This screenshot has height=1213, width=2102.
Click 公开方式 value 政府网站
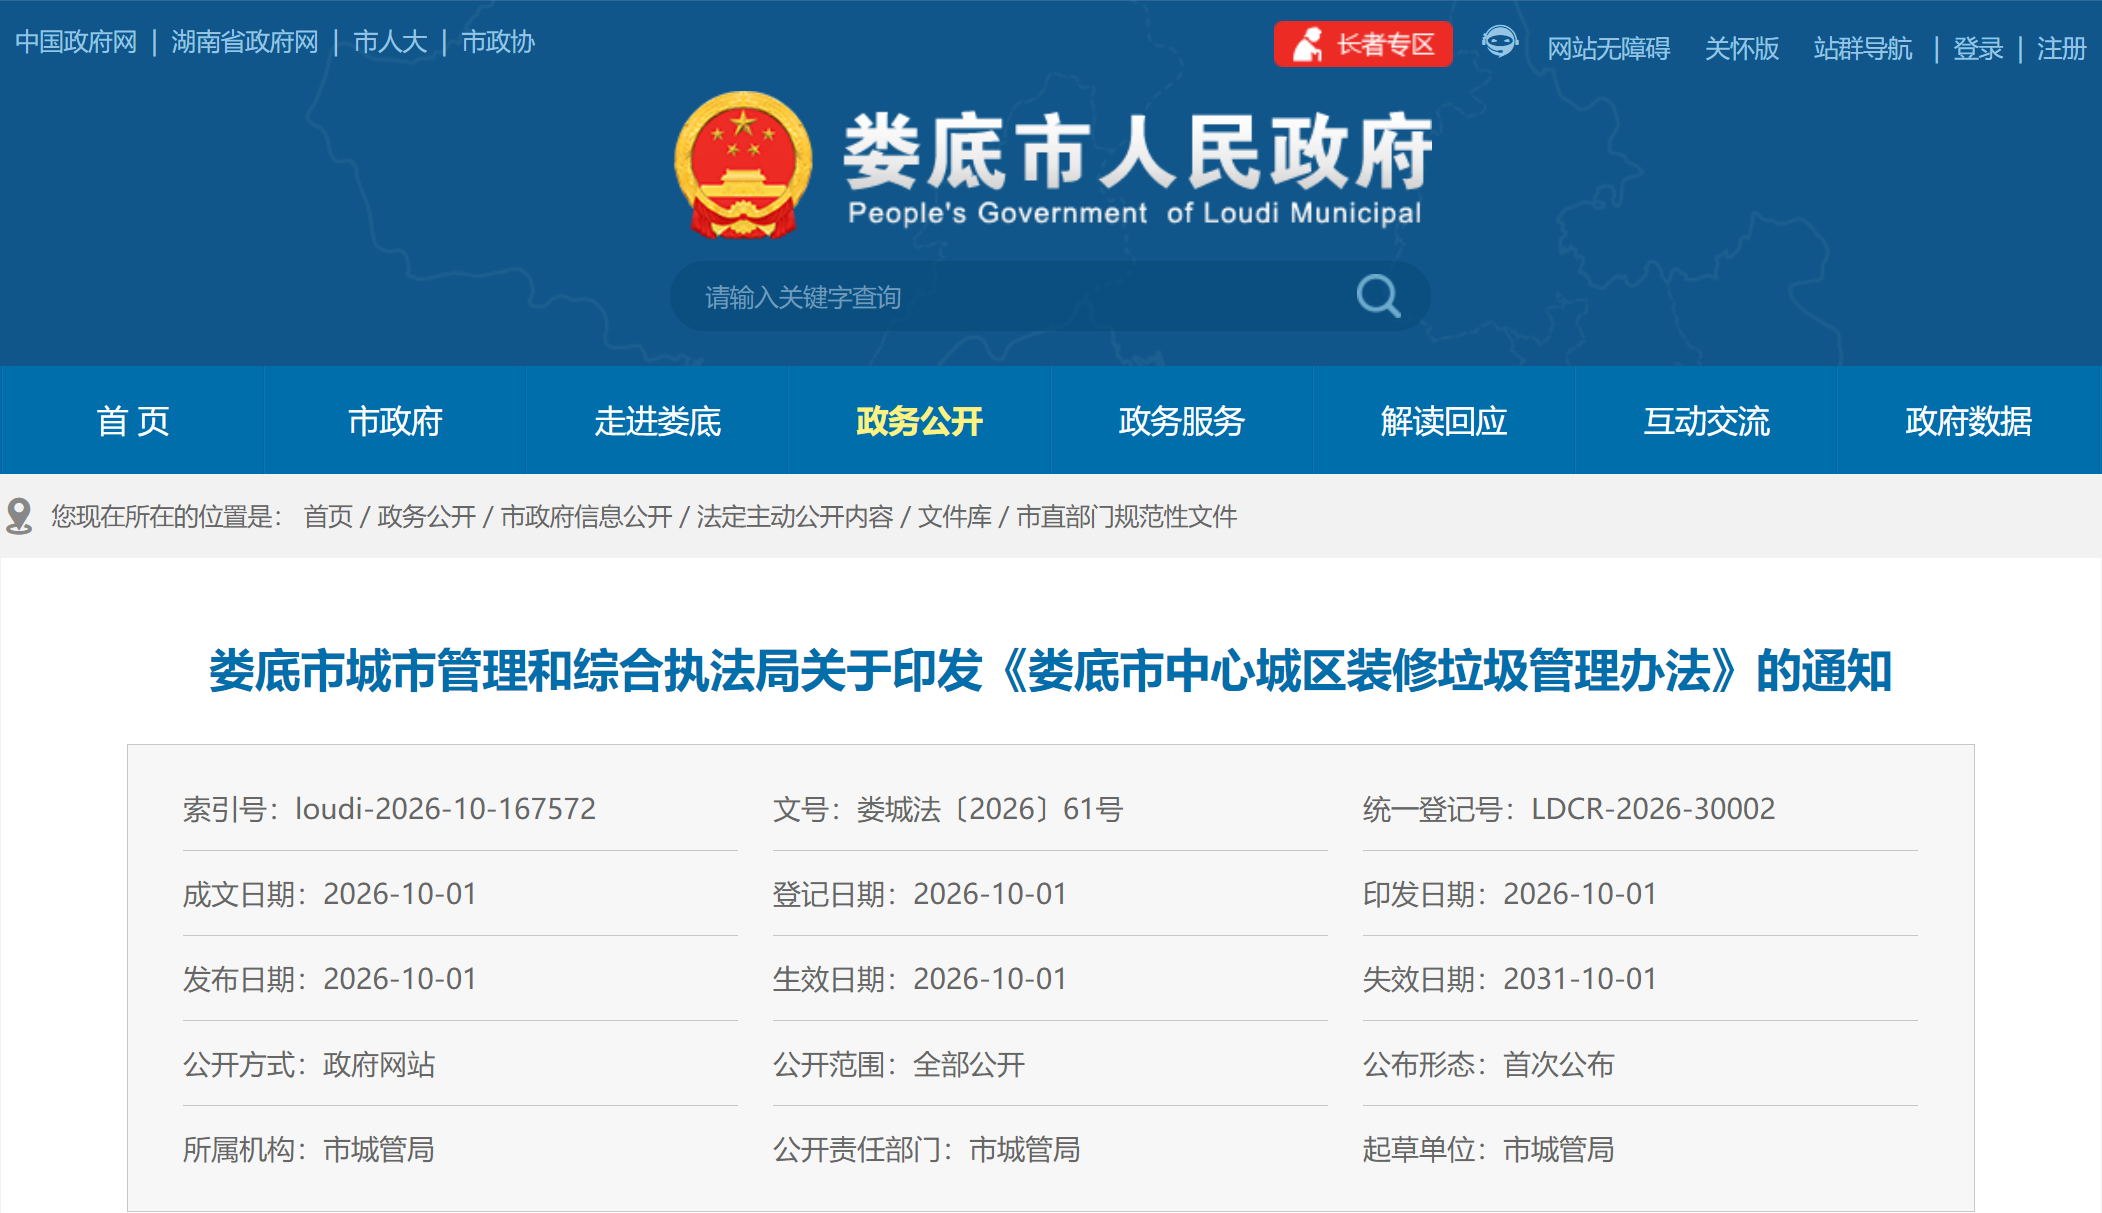click(x=379, y=1064)
